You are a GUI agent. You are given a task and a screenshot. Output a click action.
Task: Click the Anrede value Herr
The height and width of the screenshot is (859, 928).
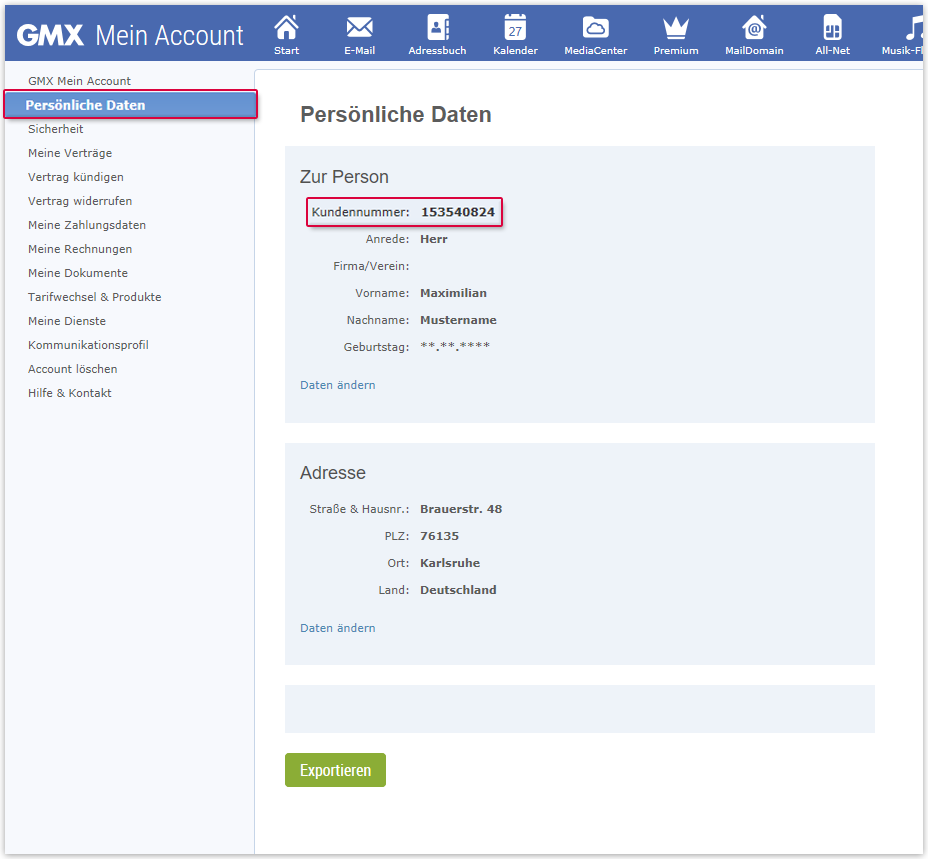tap(434, 239)
